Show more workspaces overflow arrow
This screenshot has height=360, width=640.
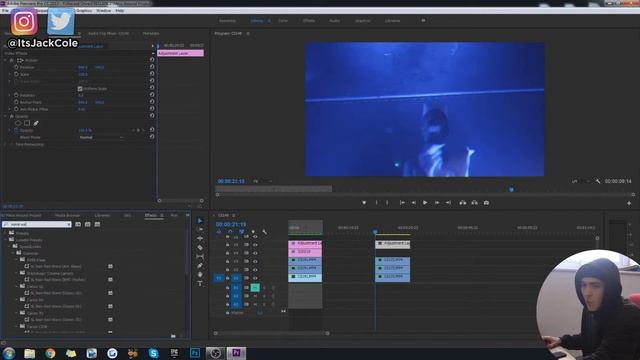pyautogui.click(x=423, y=20)
